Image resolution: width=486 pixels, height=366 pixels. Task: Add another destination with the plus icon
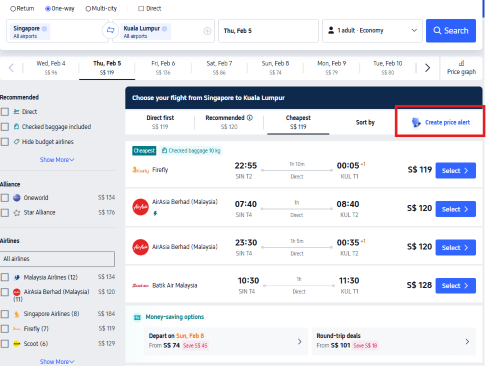coord(207,31)
